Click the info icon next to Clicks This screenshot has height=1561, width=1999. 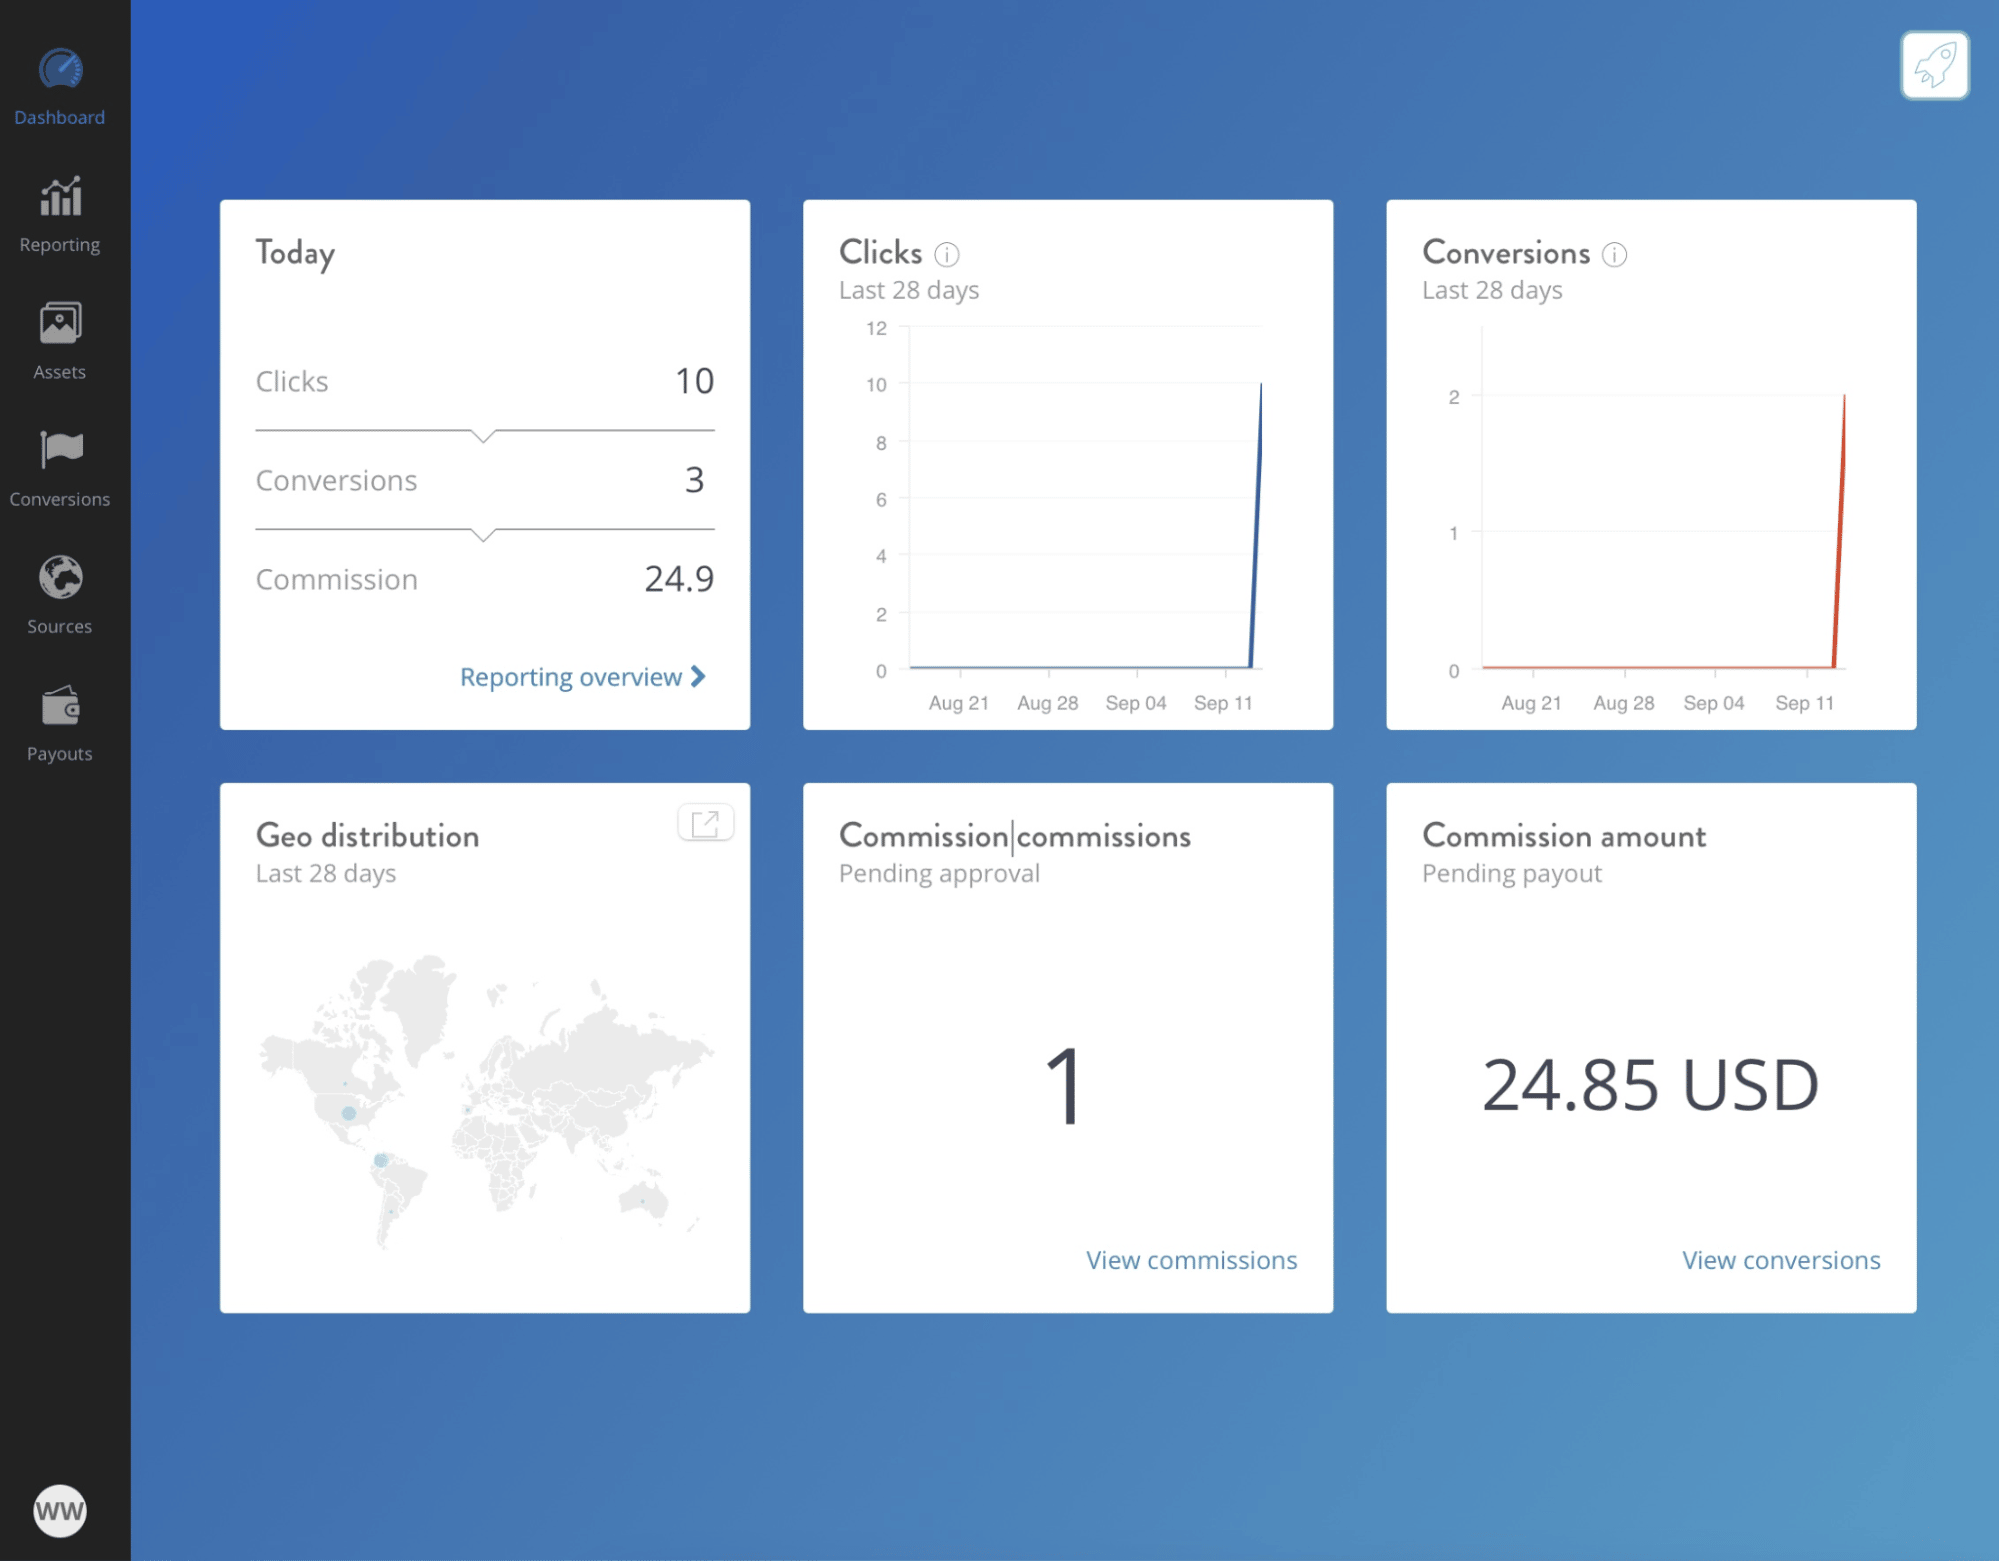coord(945,253)
